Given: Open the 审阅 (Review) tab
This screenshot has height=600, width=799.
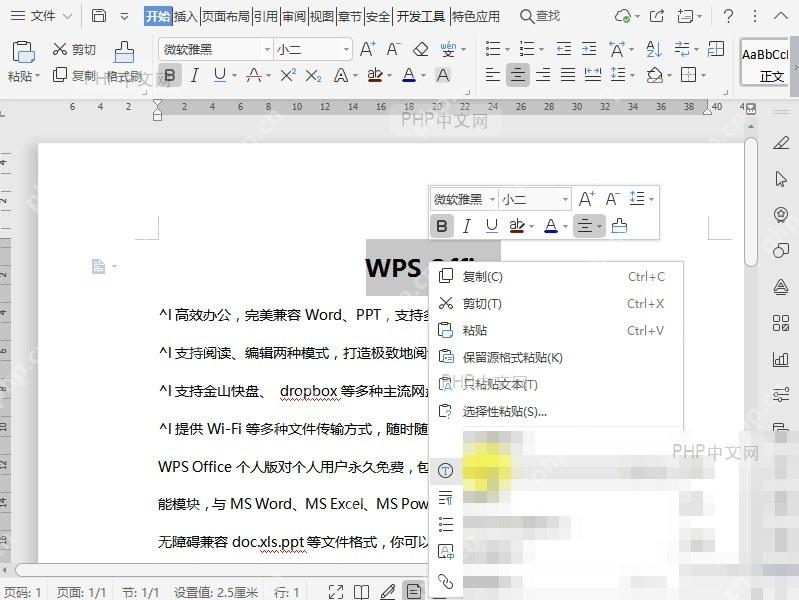Looking at the screenshot, I should coord(295,16).
